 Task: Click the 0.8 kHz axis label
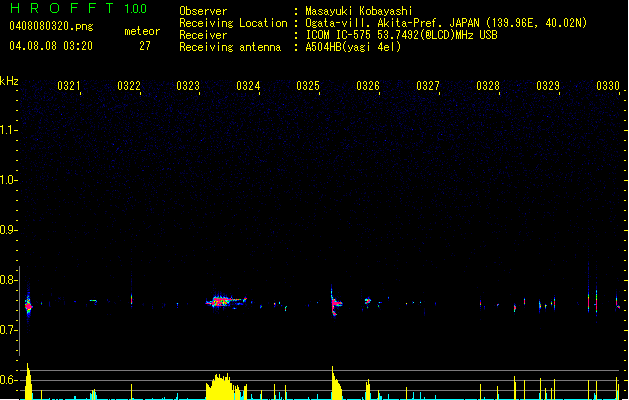pyautogui.click(x=8, y=280)
